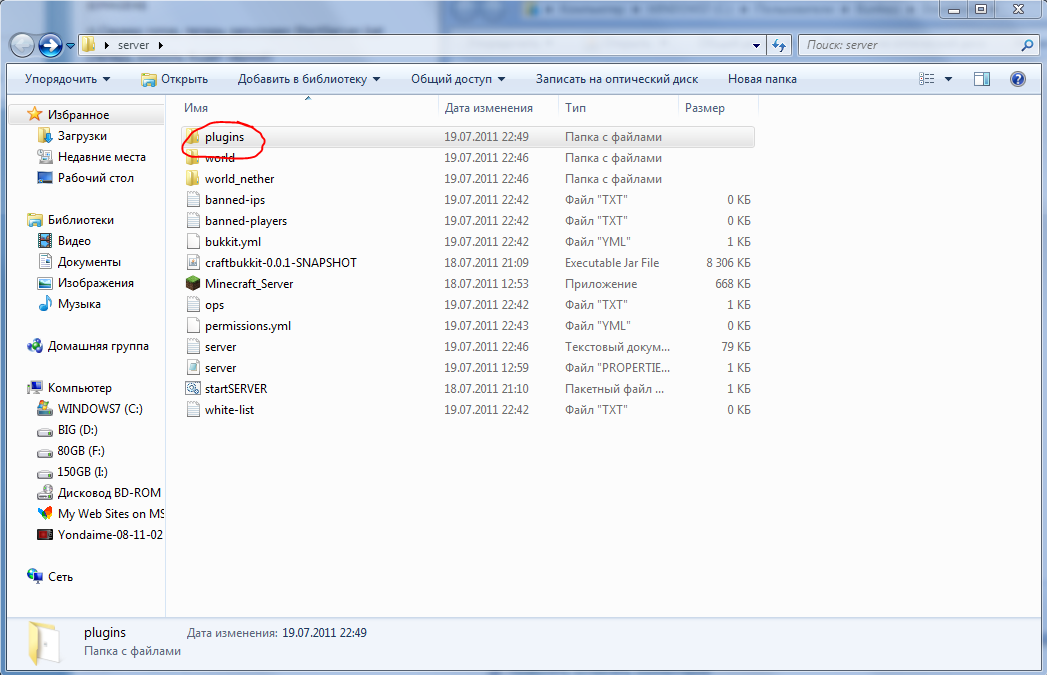Click the Back navigation arrow button
This screenshot has width=1047, height=675.
coord(24,46)
